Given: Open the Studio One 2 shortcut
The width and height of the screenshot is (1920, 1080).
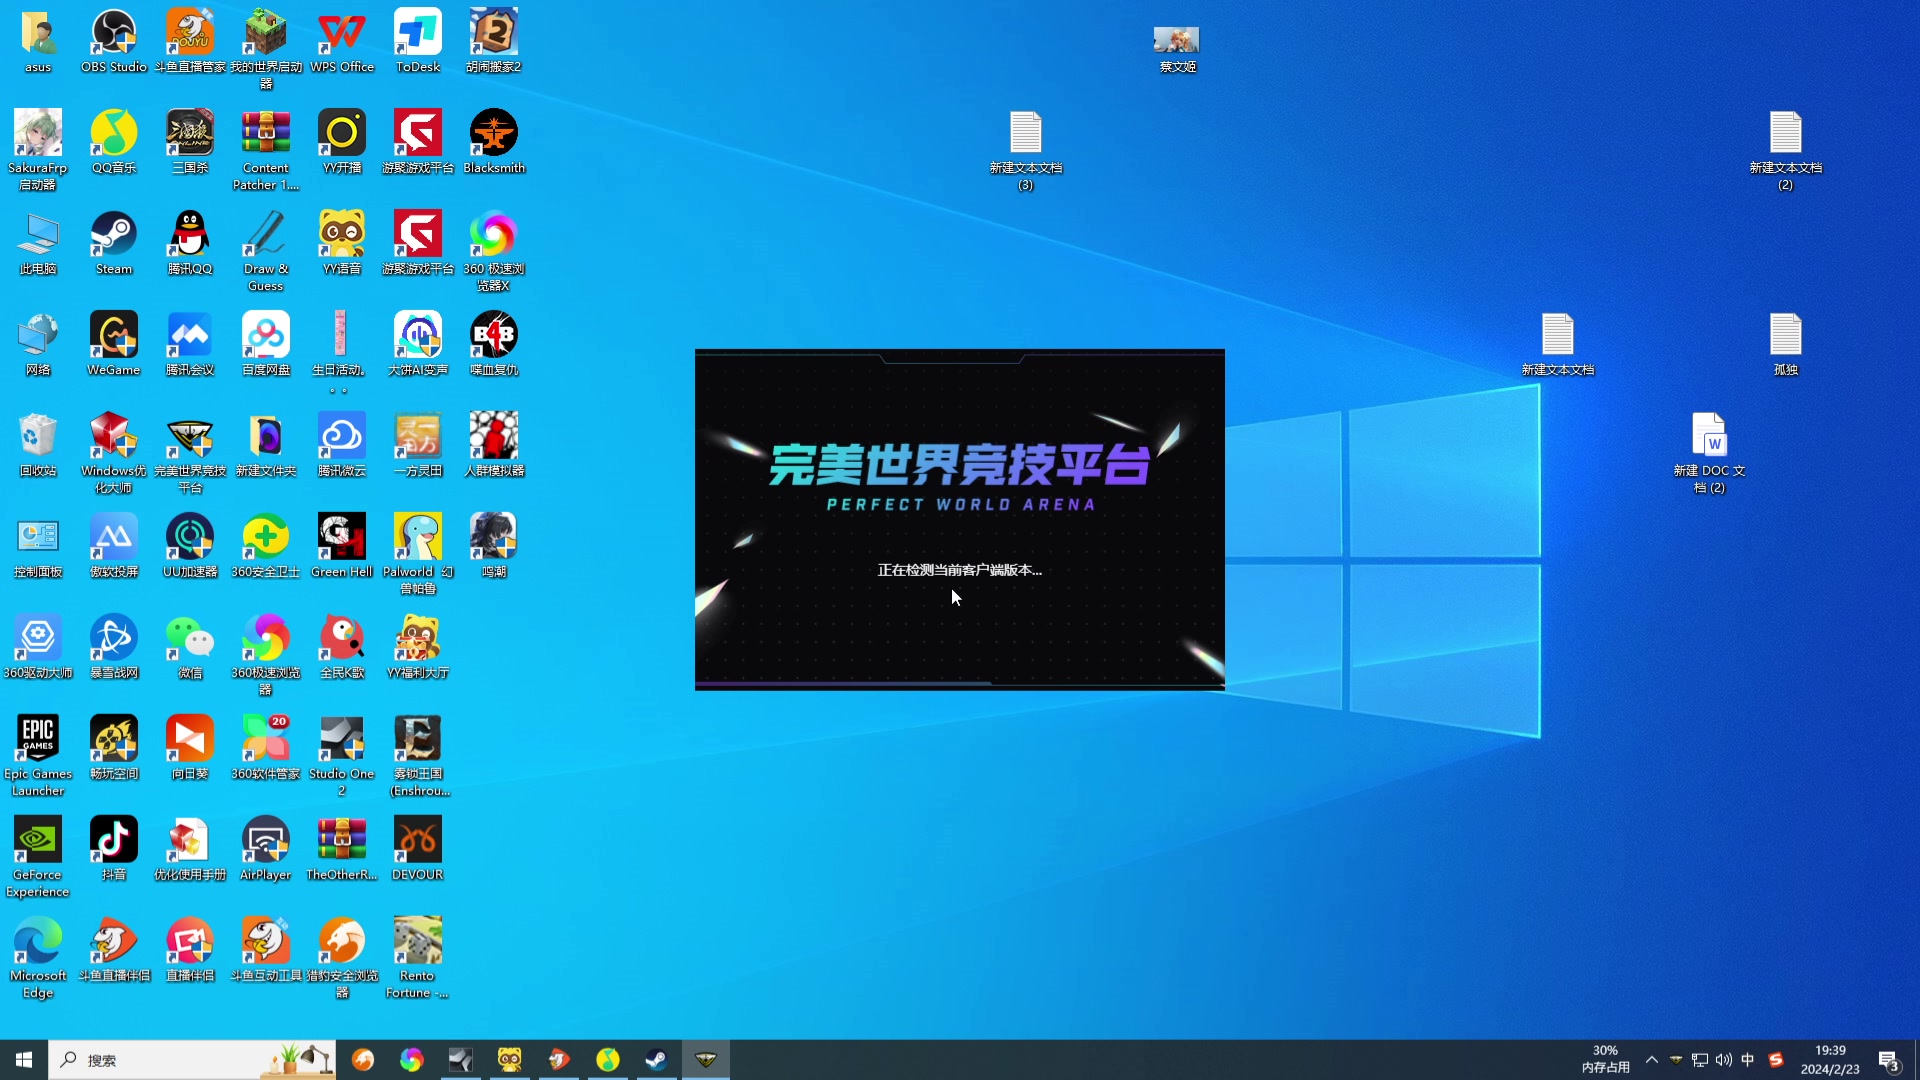Looking at the screenshot, I should 342,756.
